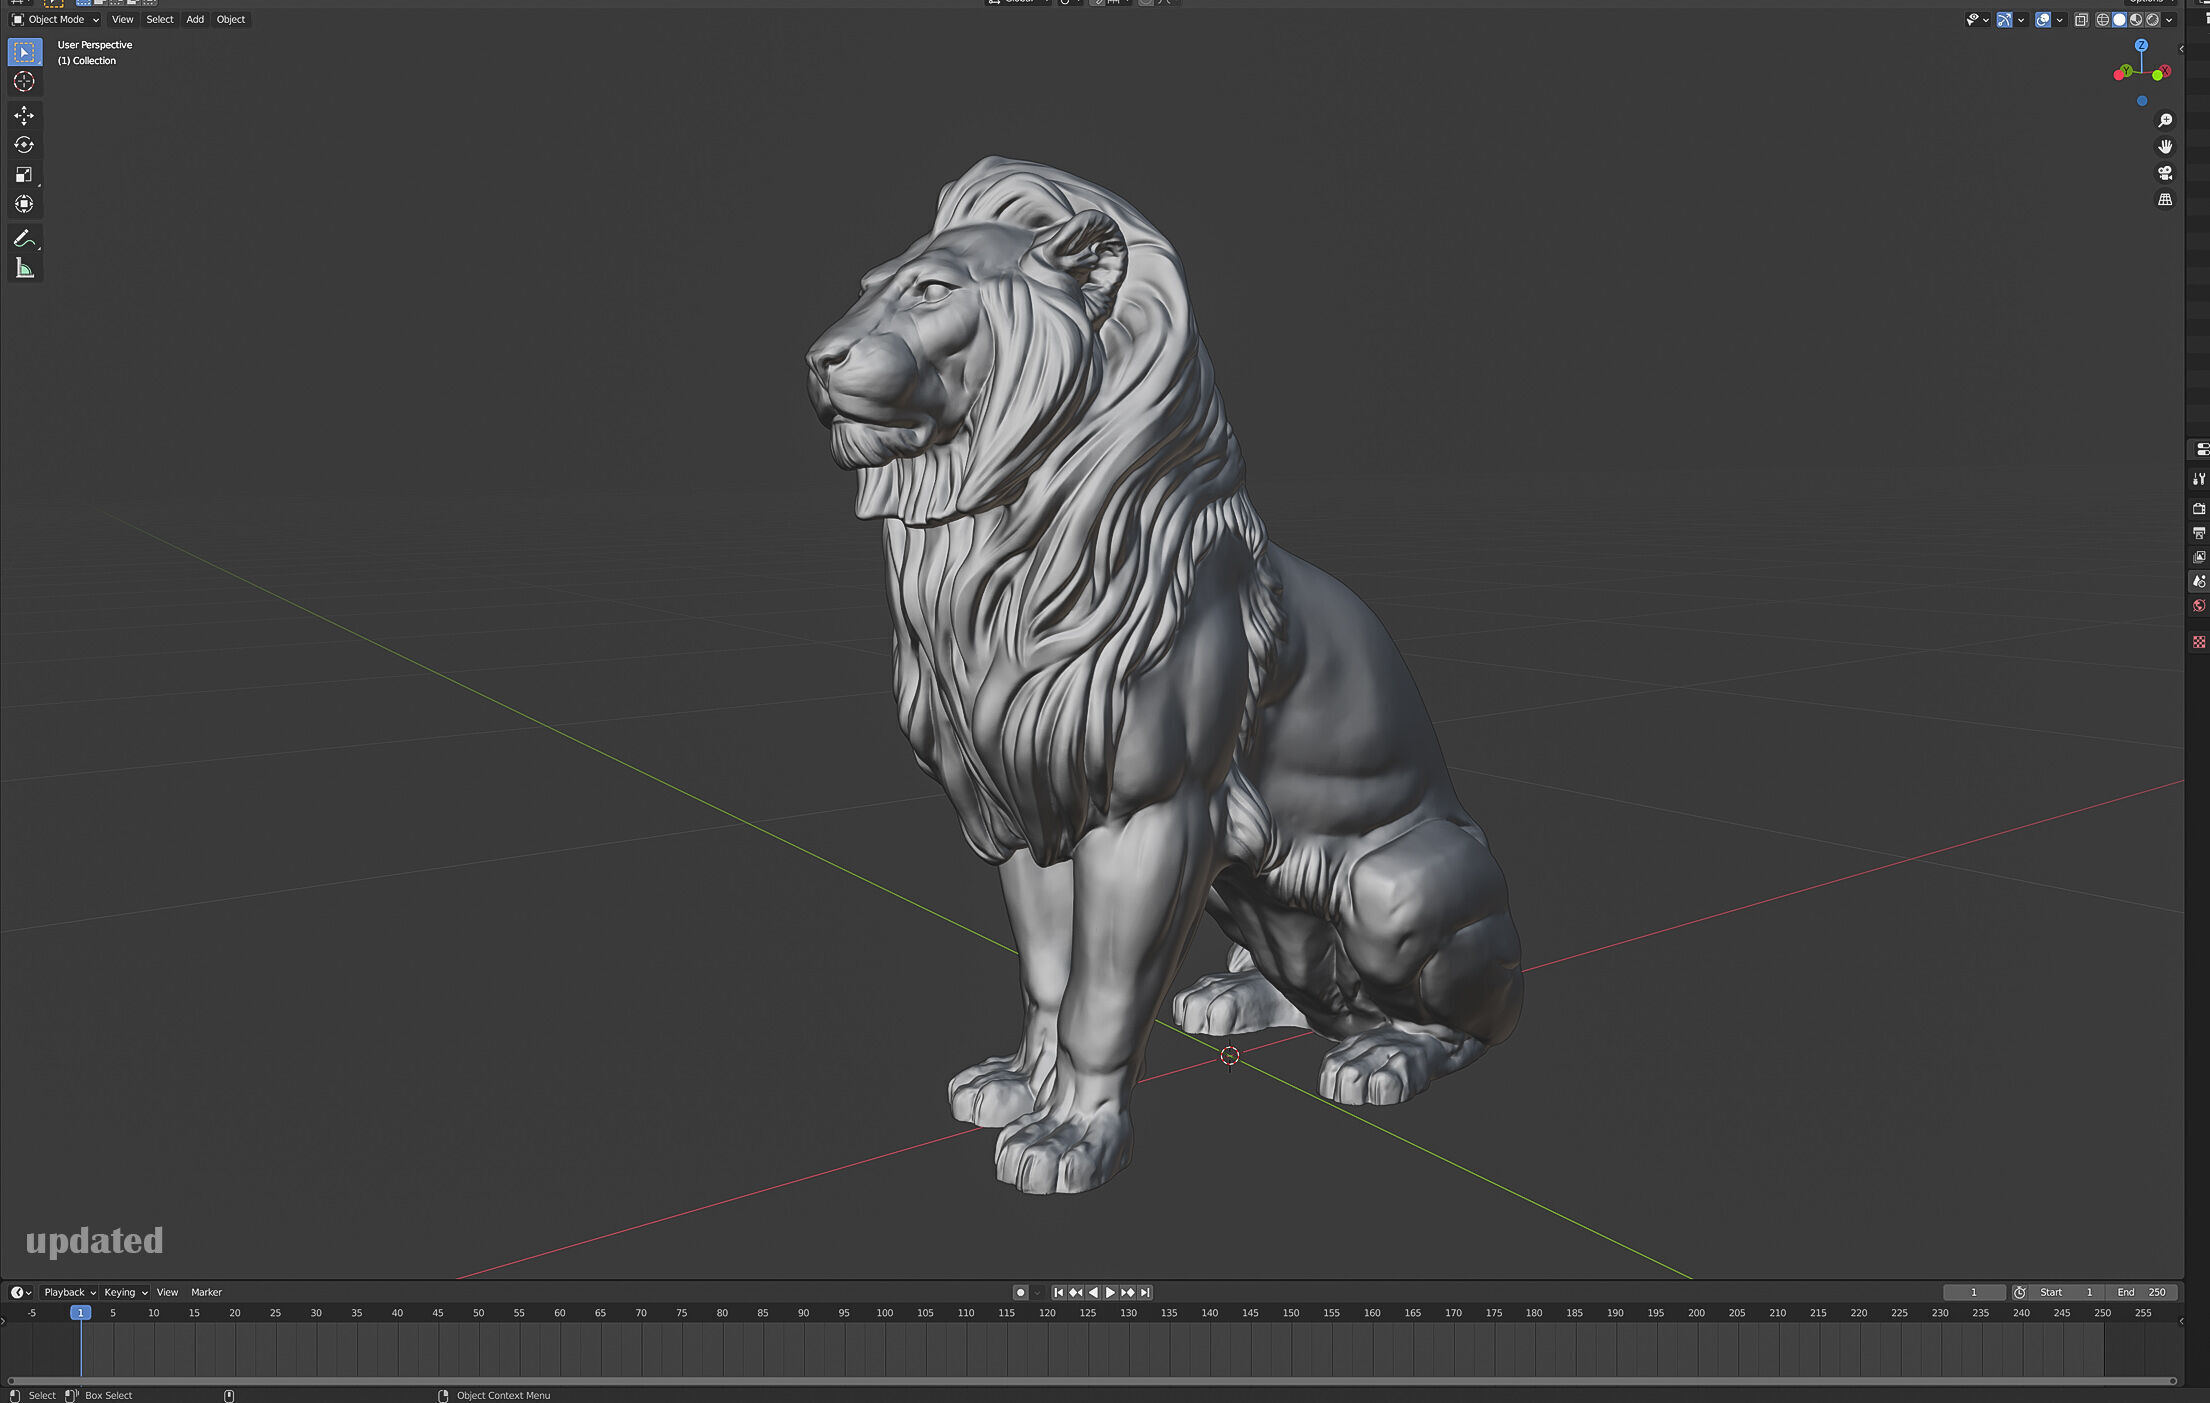Open the viewport shading options arrow
The image size is (2210, 1403).
(x=2169, y=20)
